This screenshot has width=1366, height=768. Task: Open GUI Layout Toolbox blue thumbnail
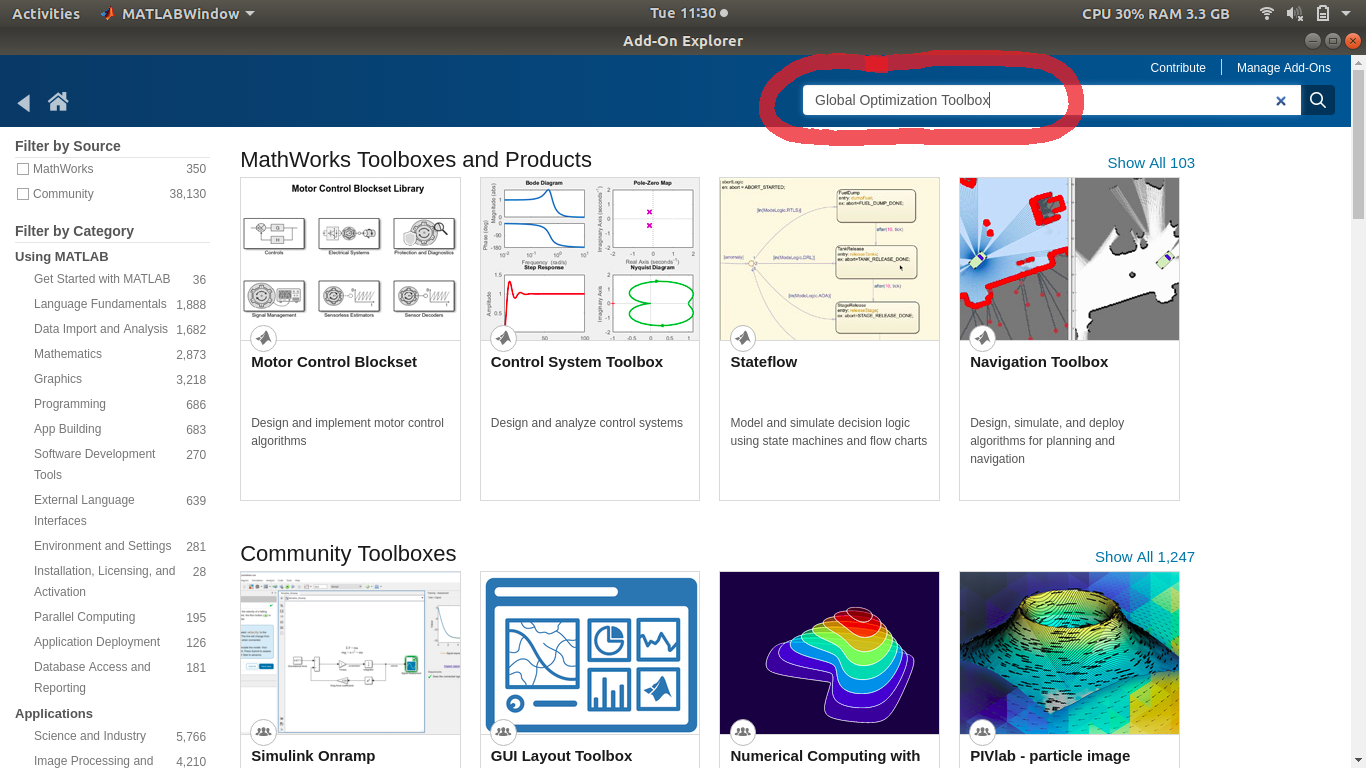[590, 653]
